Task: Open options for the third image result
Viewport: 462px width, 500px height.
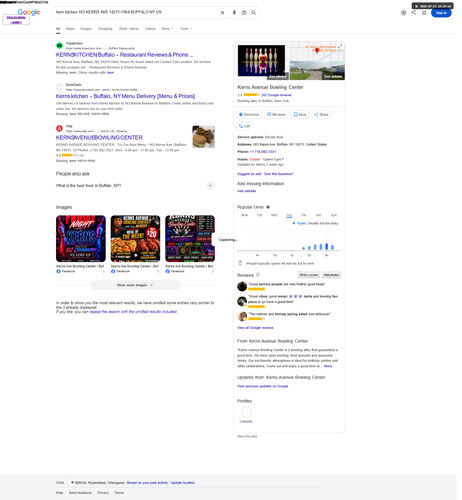Action: pos(213,271)
